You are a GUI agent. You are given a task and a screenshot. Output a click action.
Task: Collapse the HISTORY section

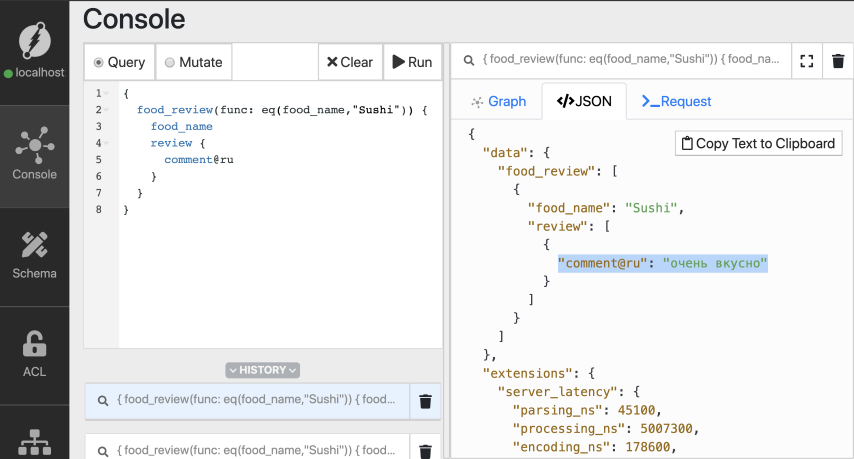[x=263, y=370]
